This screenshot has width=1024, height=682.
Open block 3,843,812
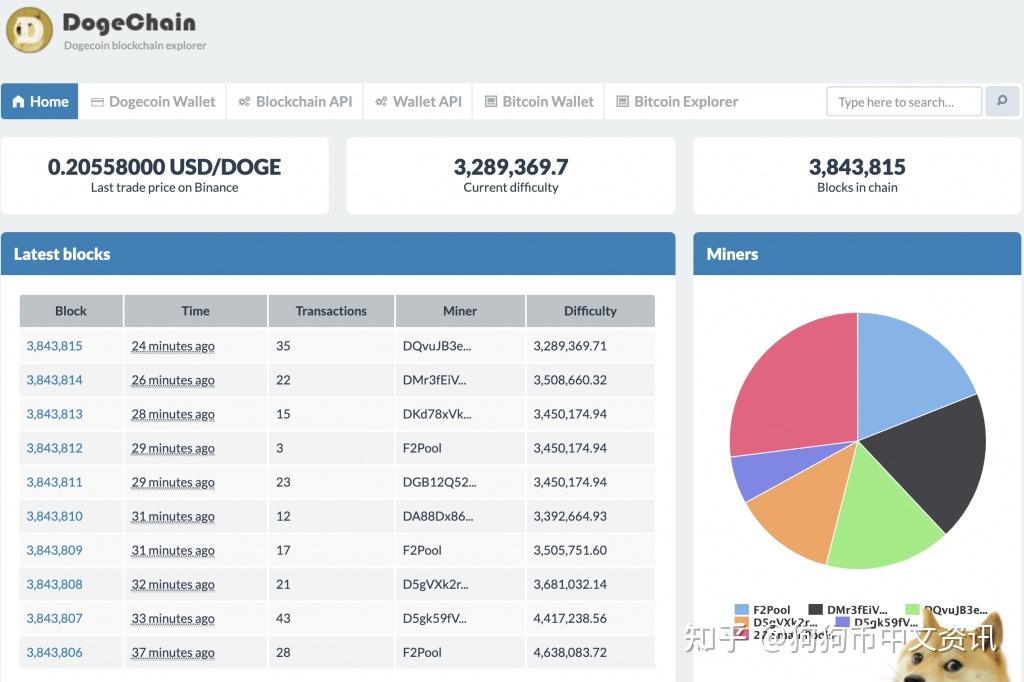(54, 447)
